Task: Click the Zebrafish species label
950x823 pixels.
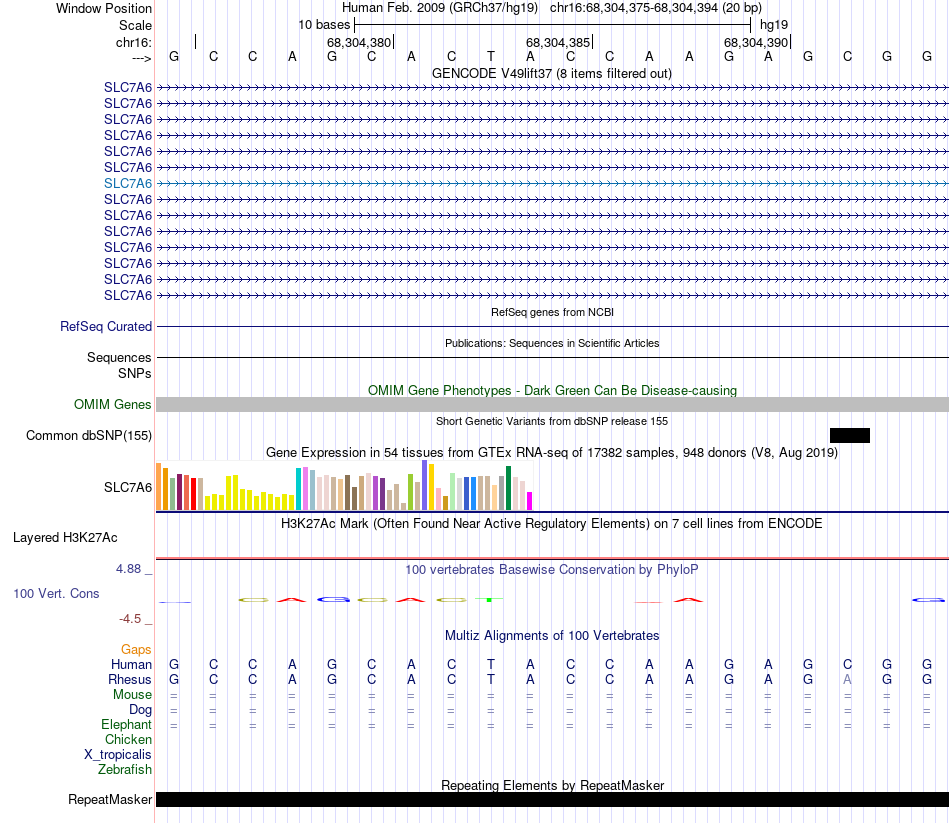Action: [125, 769]
